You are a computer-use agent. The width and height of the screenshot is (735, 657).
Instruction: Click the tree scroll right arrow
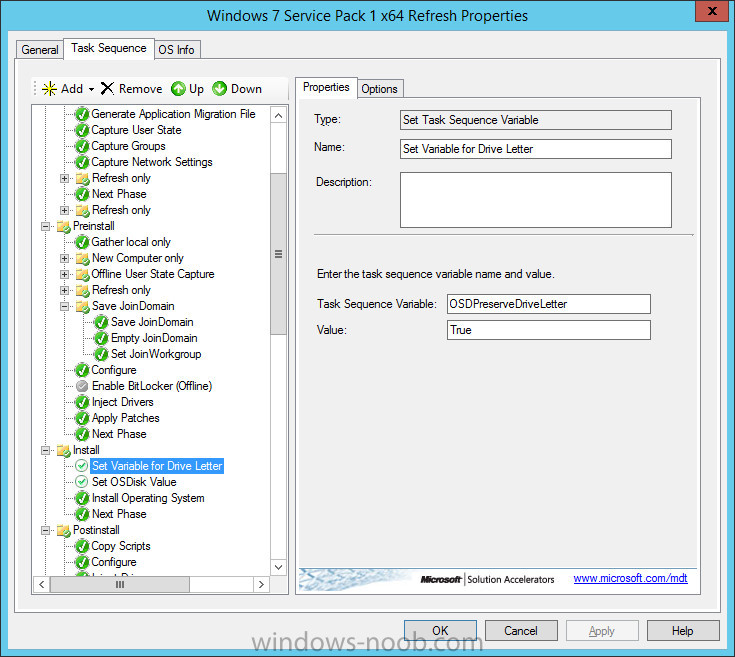(261, 584)
